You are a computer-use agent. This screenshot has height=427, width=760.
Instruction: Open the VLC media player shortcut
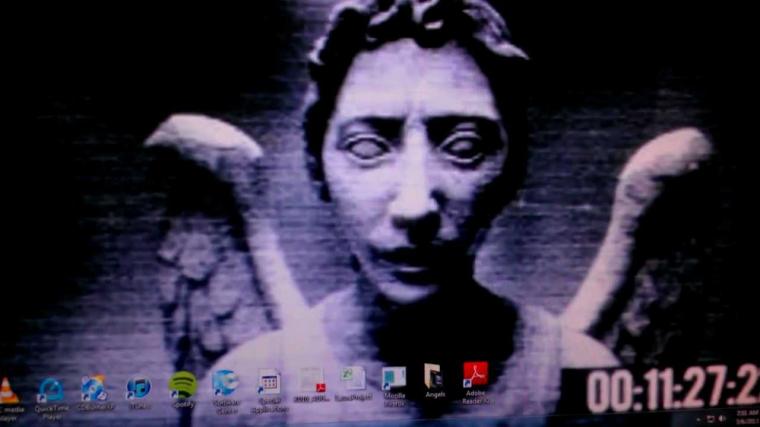point(8,389)
